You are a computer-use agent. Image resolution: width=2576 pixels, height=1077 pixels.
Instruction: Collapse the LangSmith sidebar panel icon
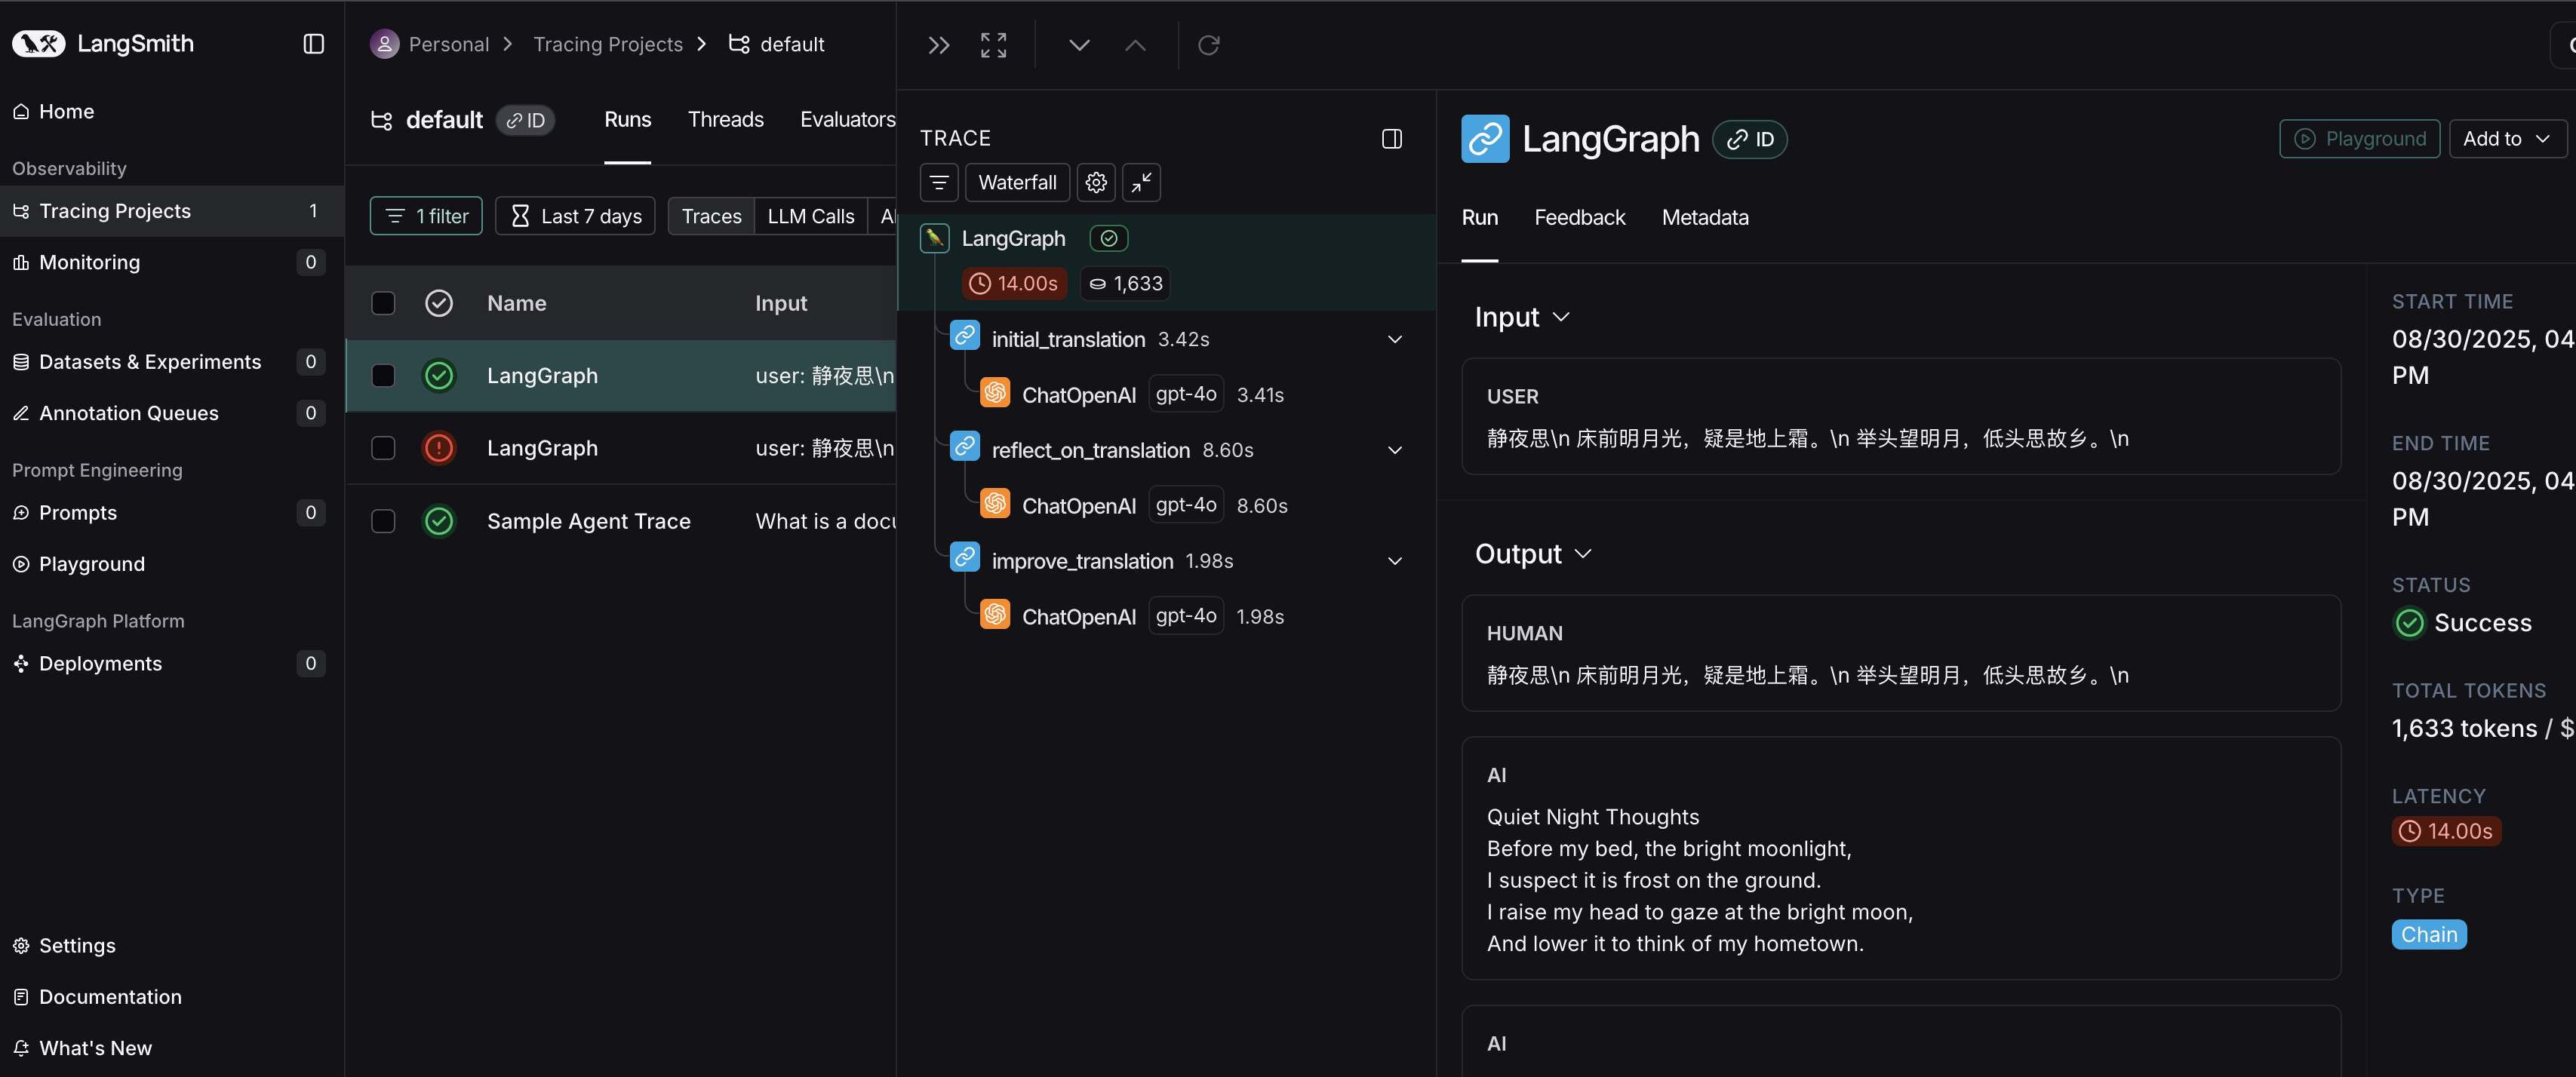(x=313, y=44)
